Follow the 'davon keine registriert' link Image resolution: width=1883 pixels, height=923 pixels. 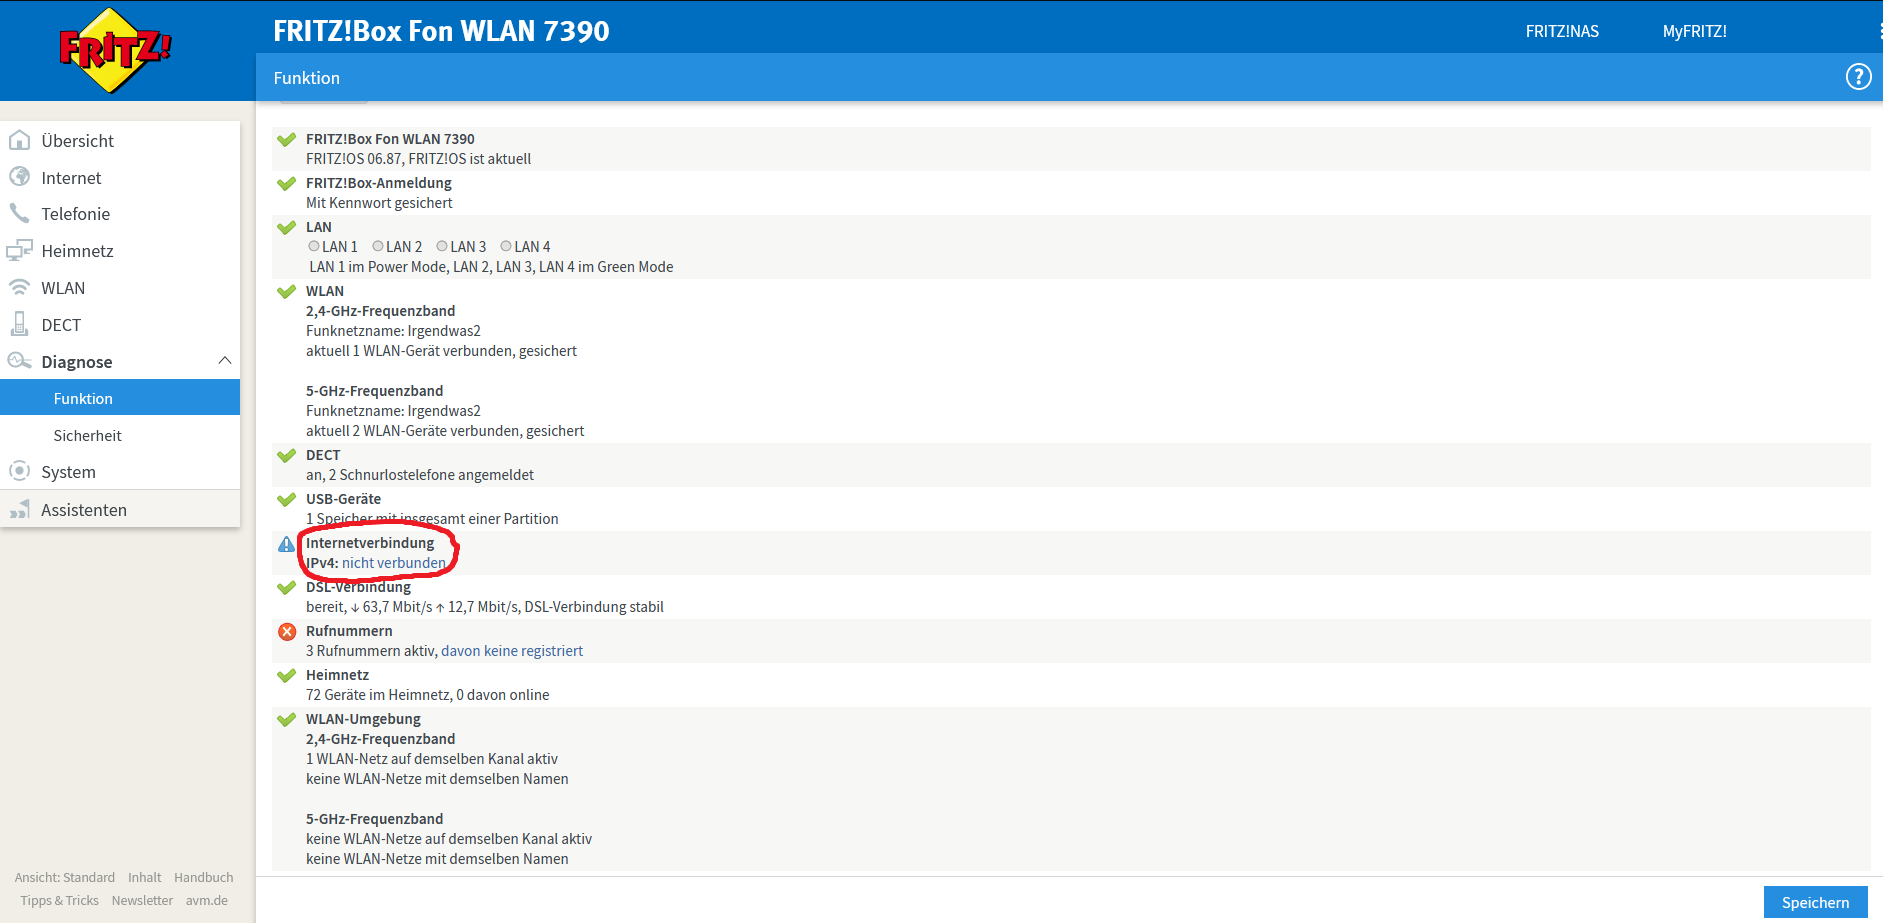[x=512, y=651]
